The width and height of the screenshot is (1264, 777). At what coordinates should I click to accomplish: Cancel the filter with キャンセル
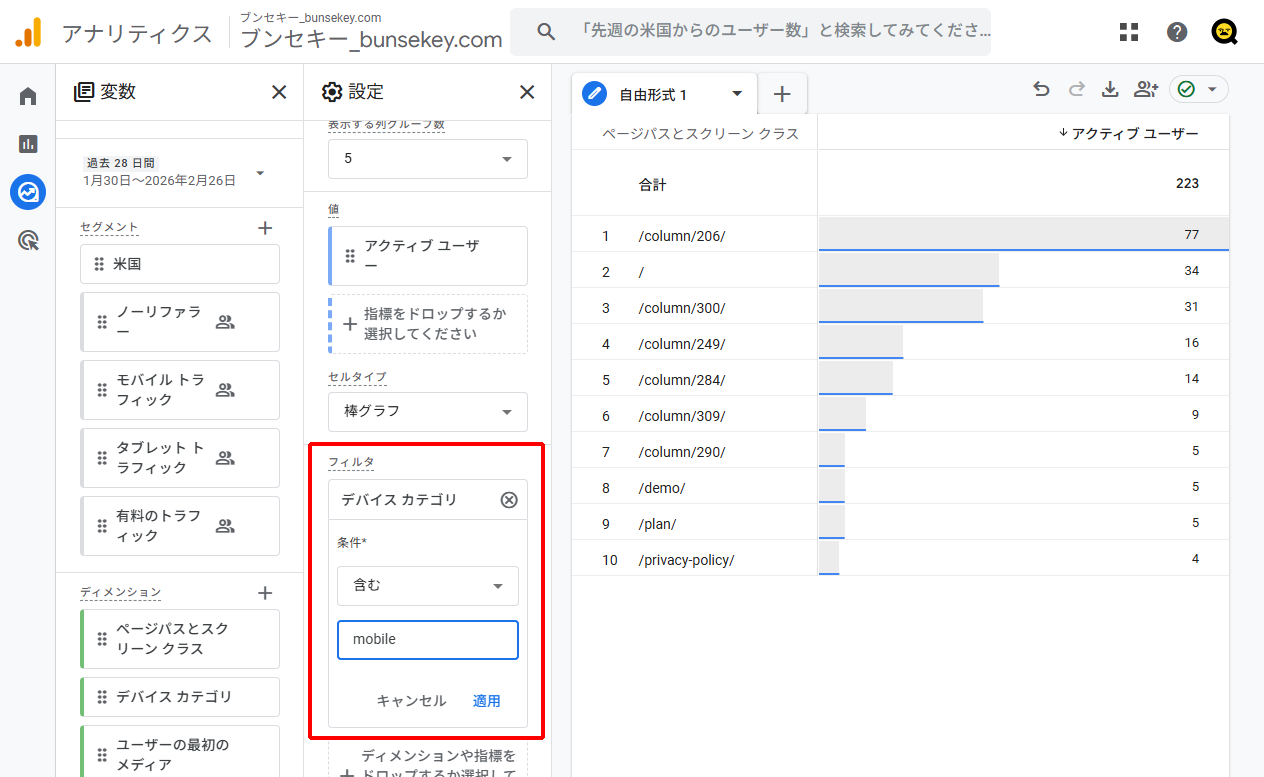411,700
